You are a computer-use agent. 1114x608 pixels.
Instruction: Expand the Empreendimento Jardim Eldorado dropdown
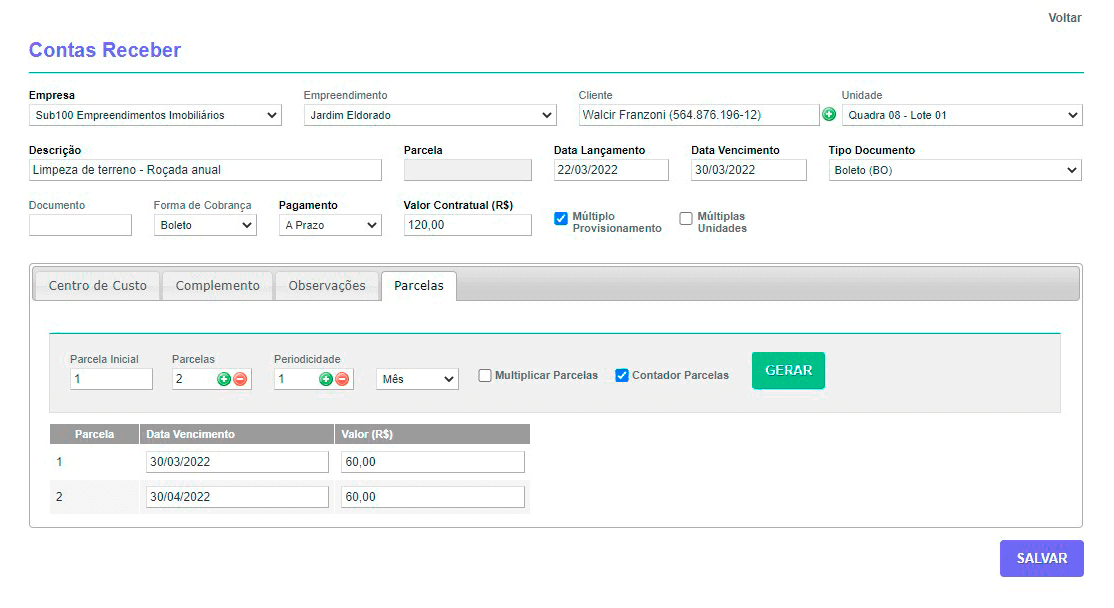pyautogui.click(x=430, y=115)
